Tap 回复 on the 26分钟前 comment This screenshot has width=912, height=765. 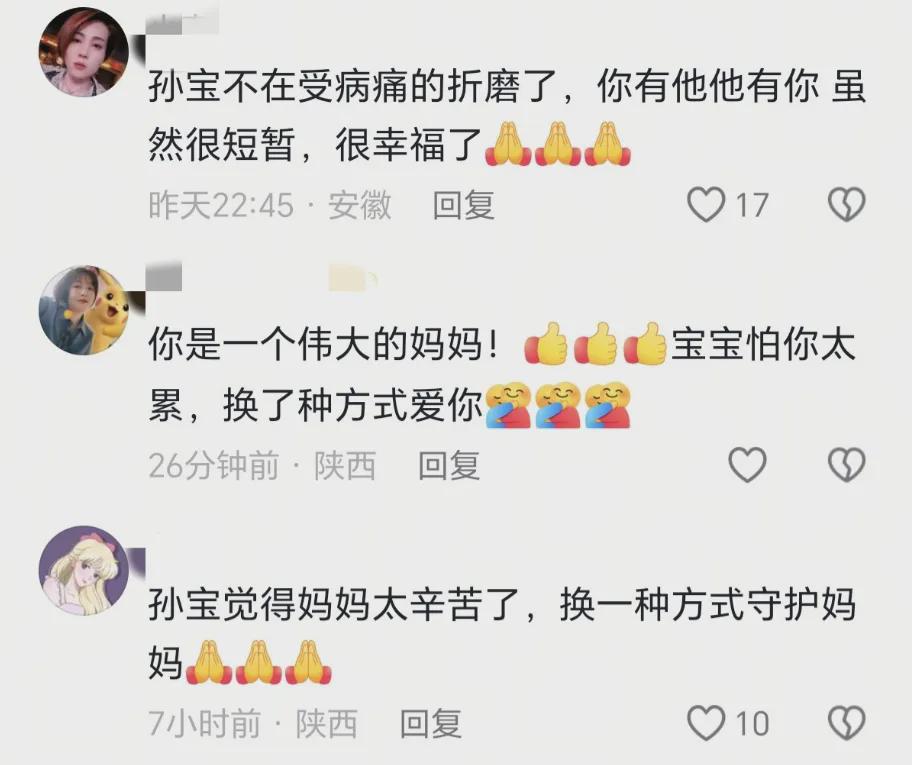[449, 465]
